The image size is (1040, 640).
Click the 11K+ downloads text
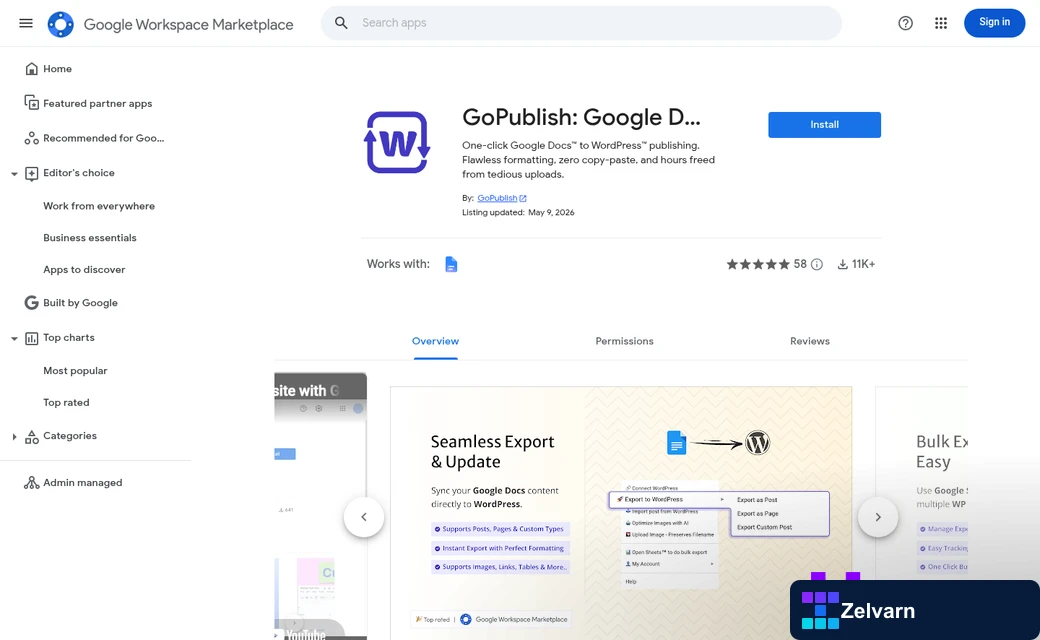[x=863, y=265]
